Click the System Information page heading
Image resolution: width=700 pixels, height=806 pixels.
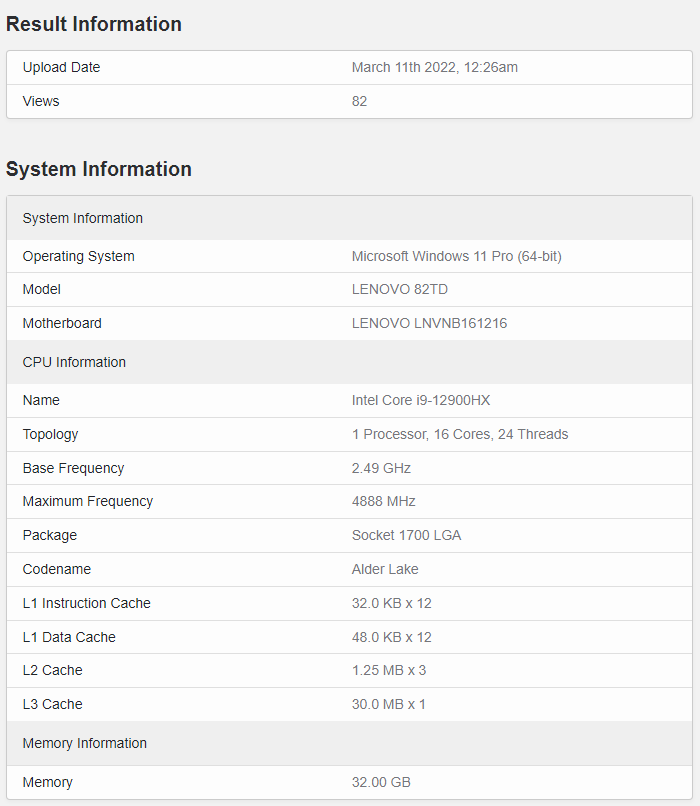point(99,169)
